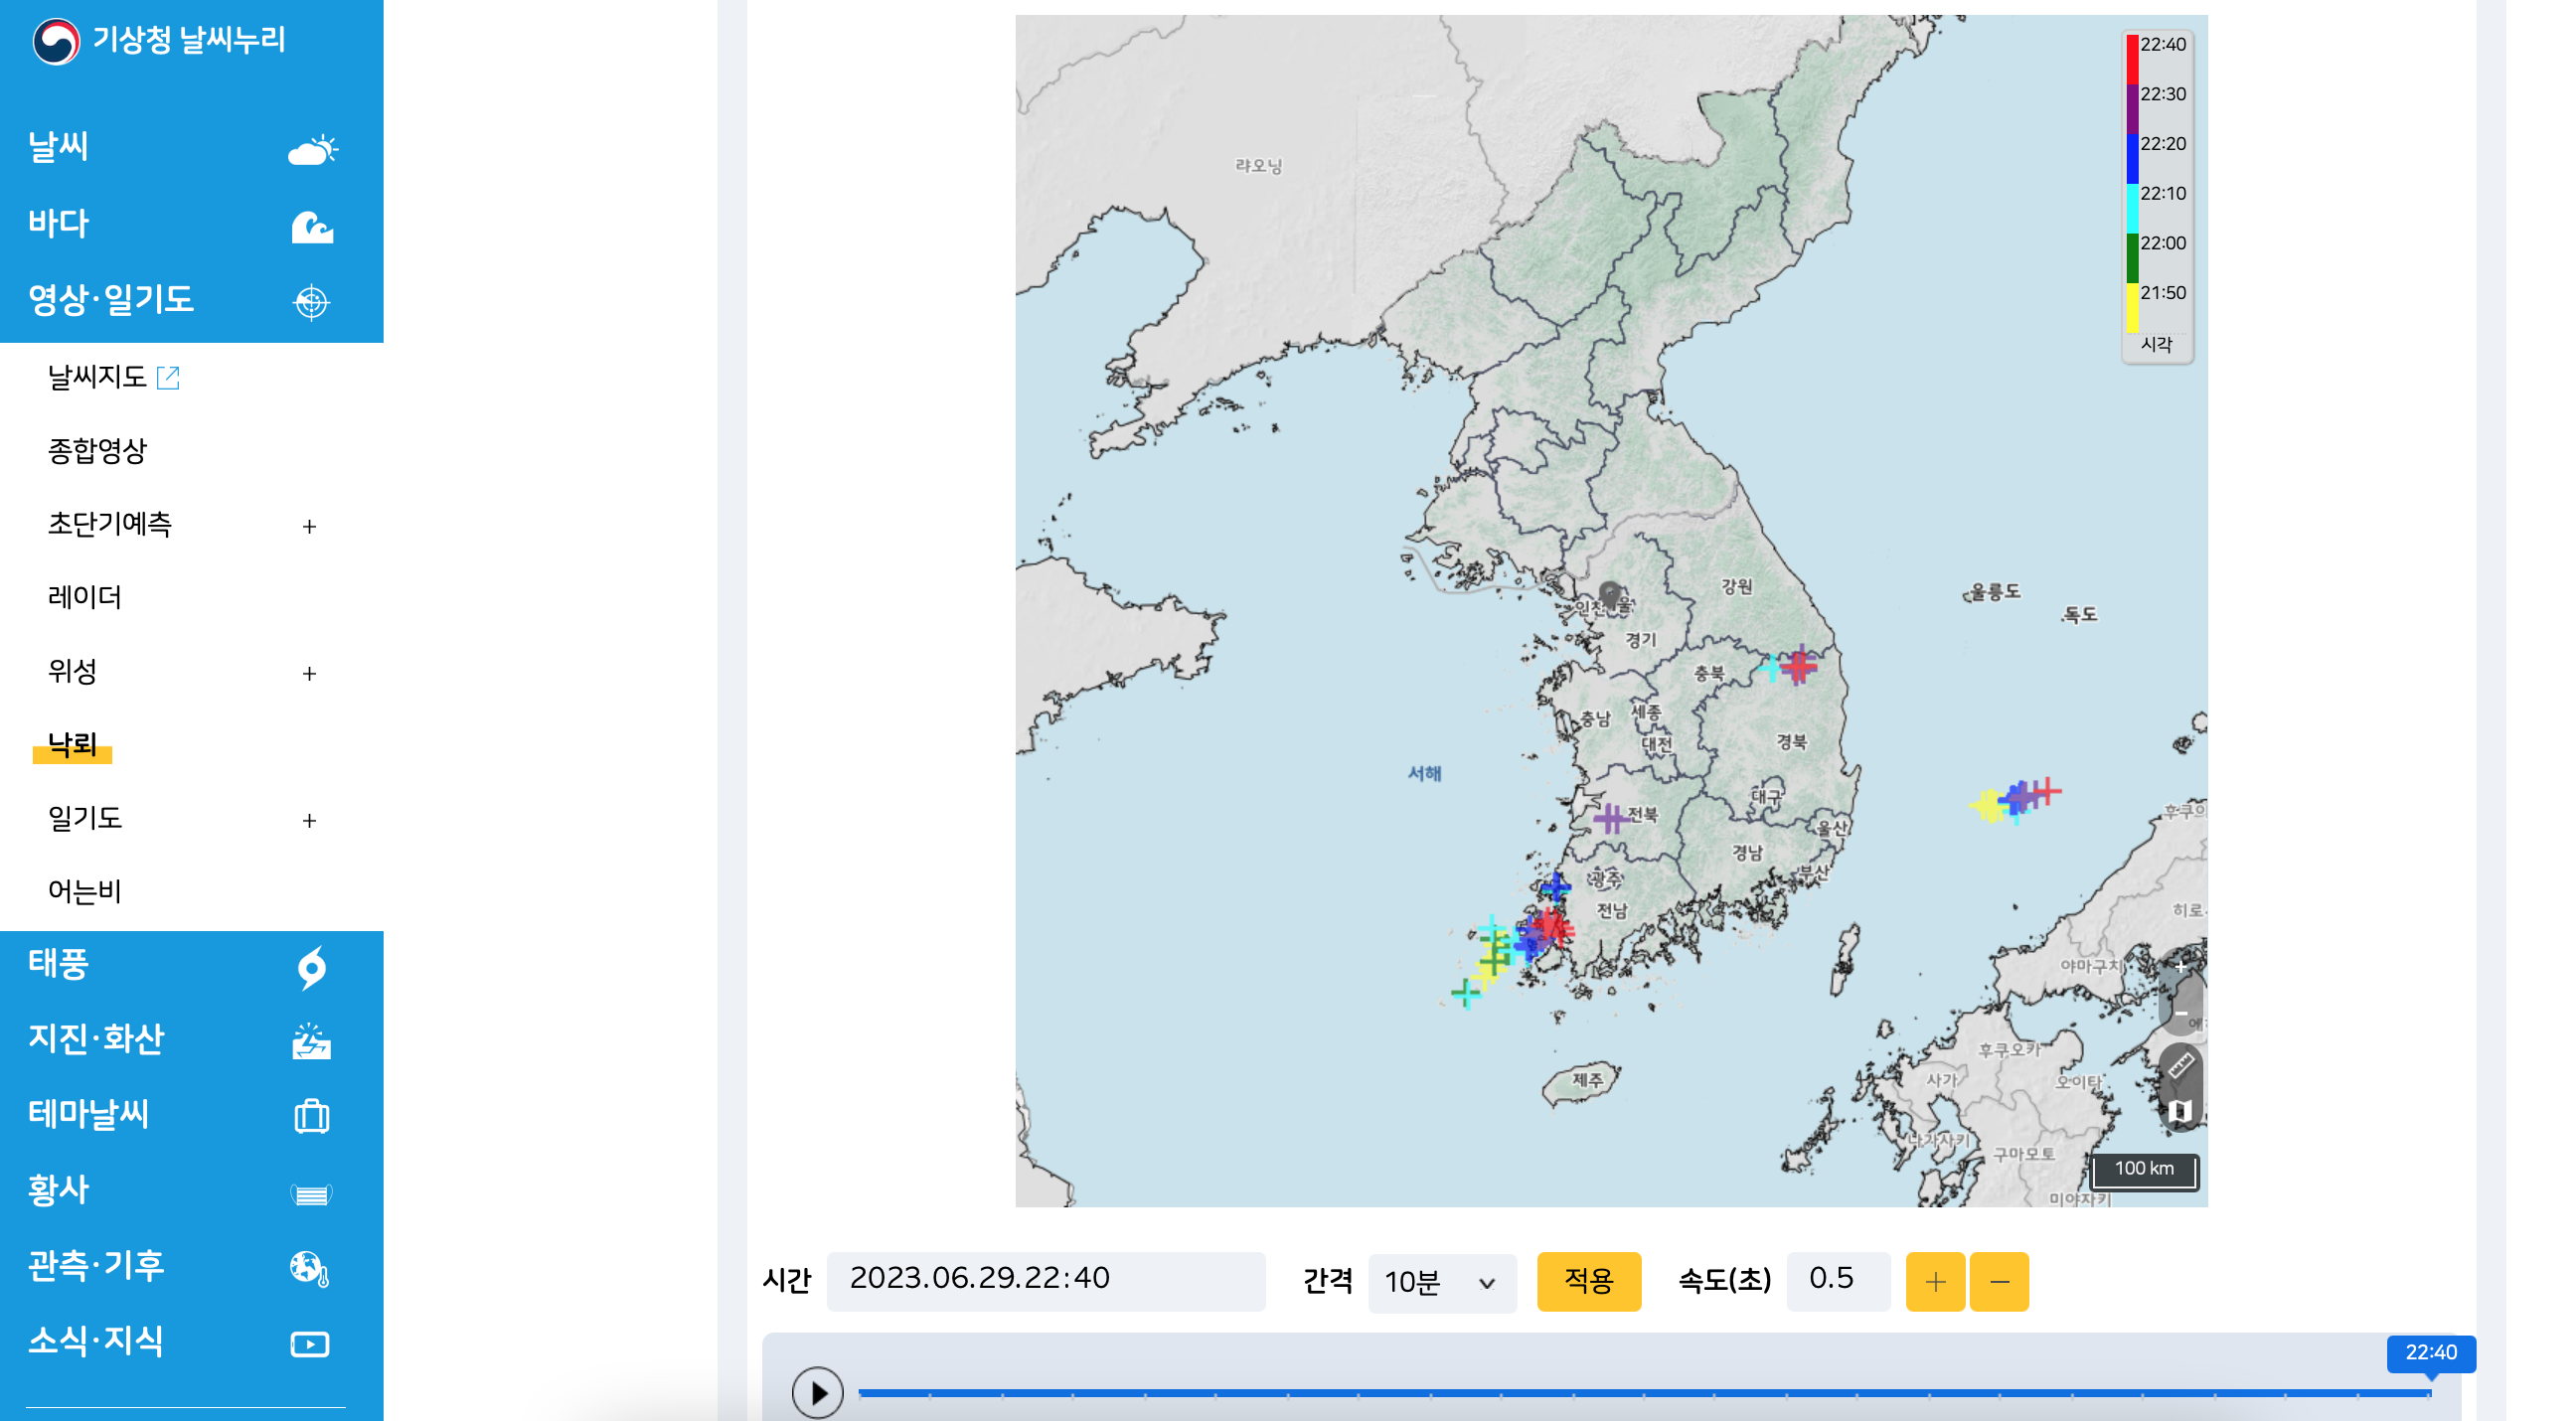2576x1421 pixels.
Task: Click the map zoom out minus button
Action: click(2181, 1013)
